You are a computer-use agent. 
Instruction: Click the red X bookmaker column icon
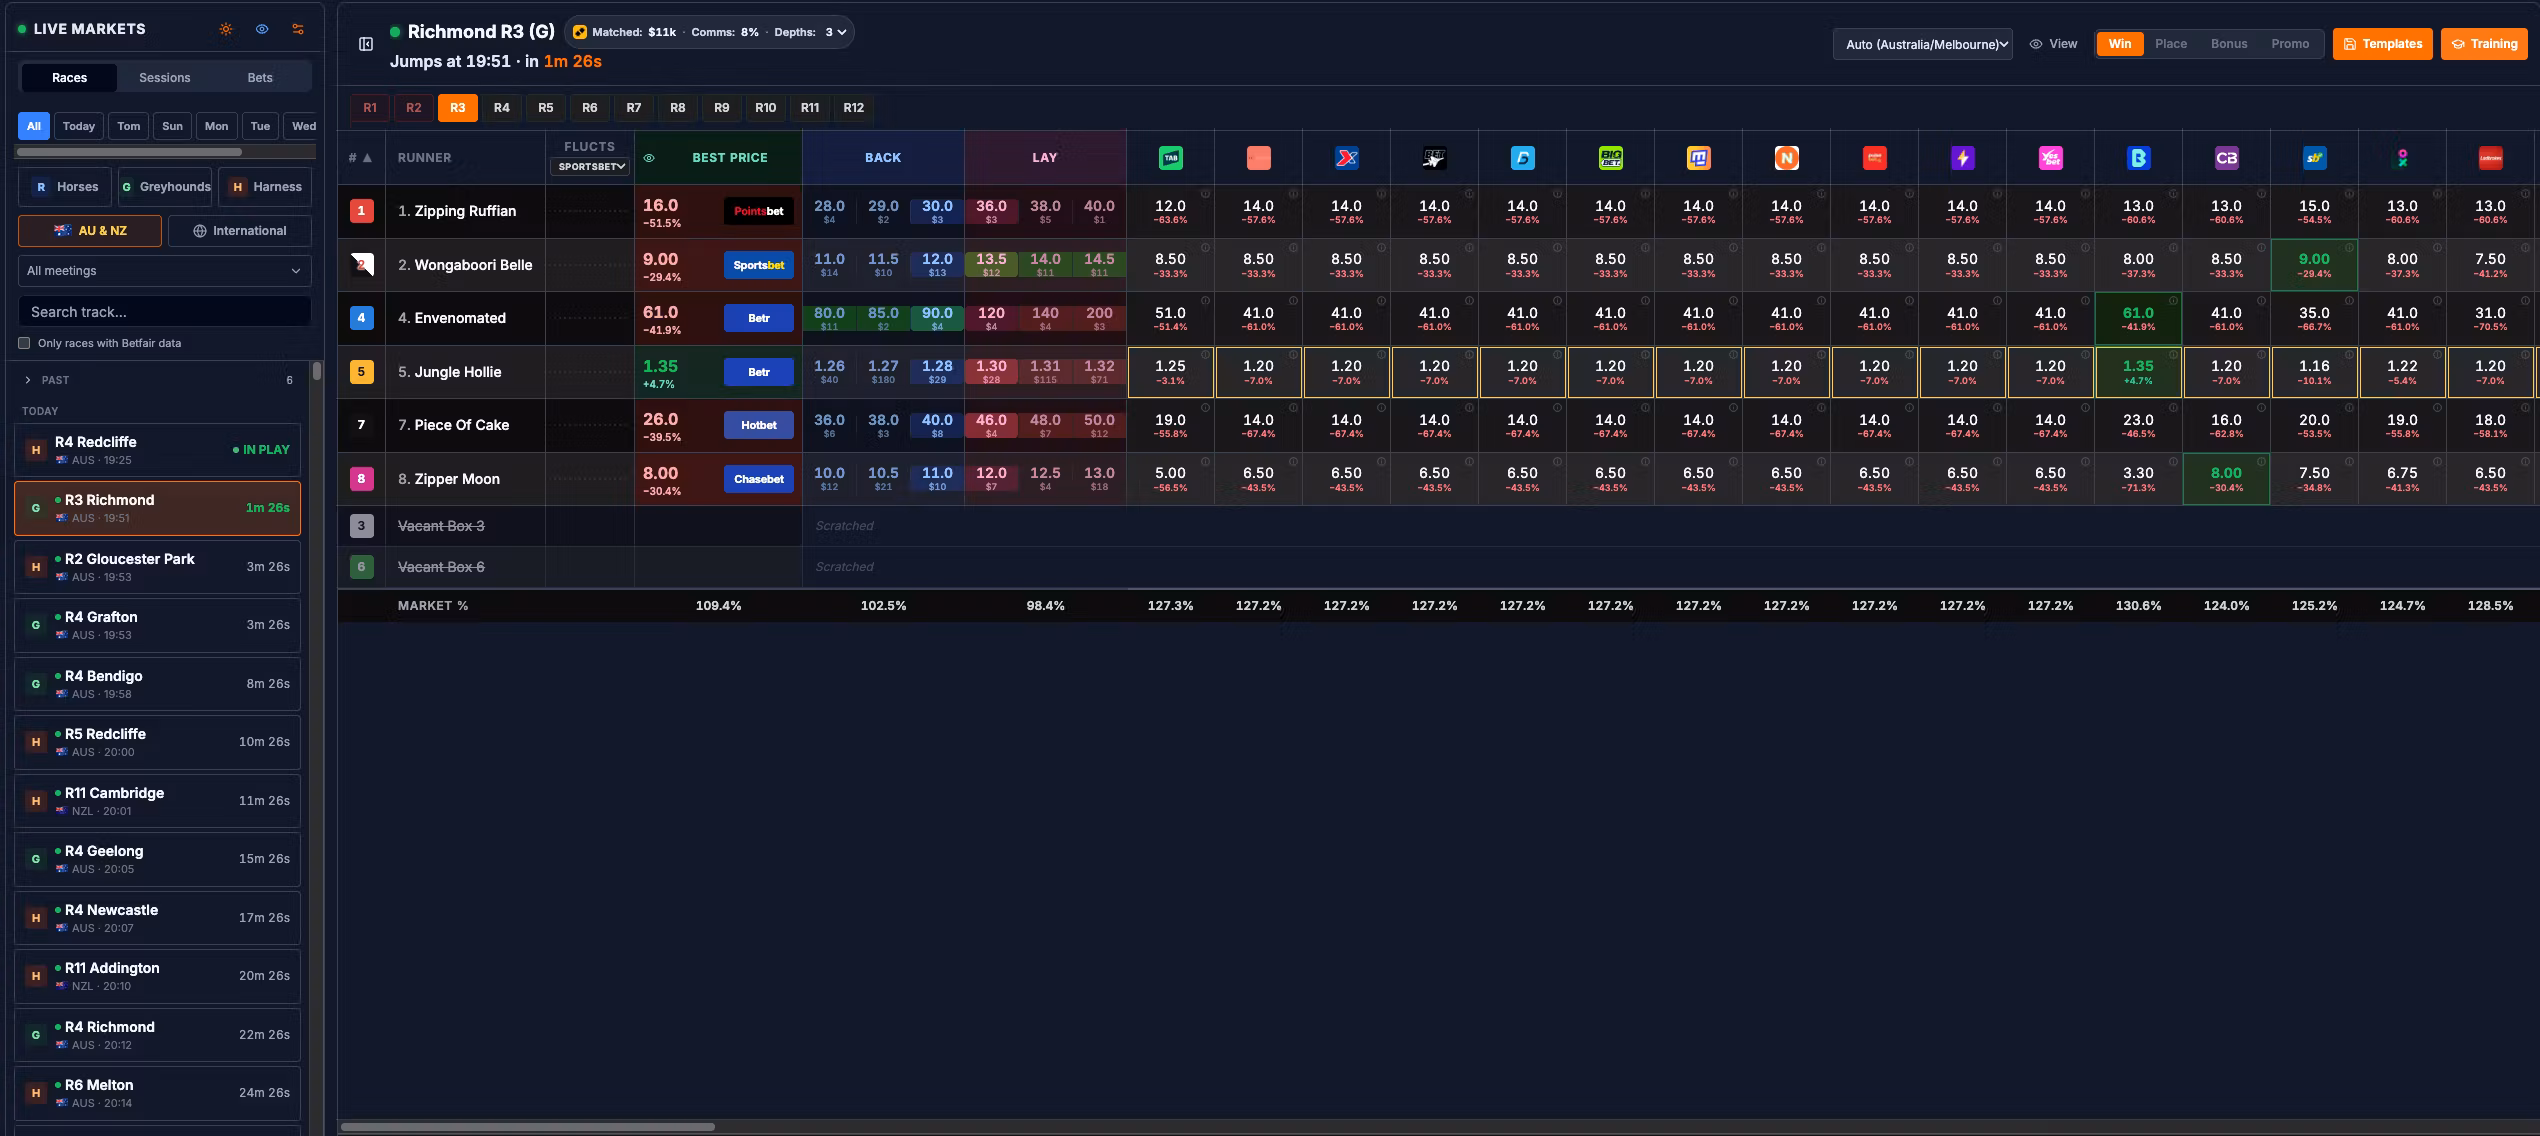(1346, 158)
